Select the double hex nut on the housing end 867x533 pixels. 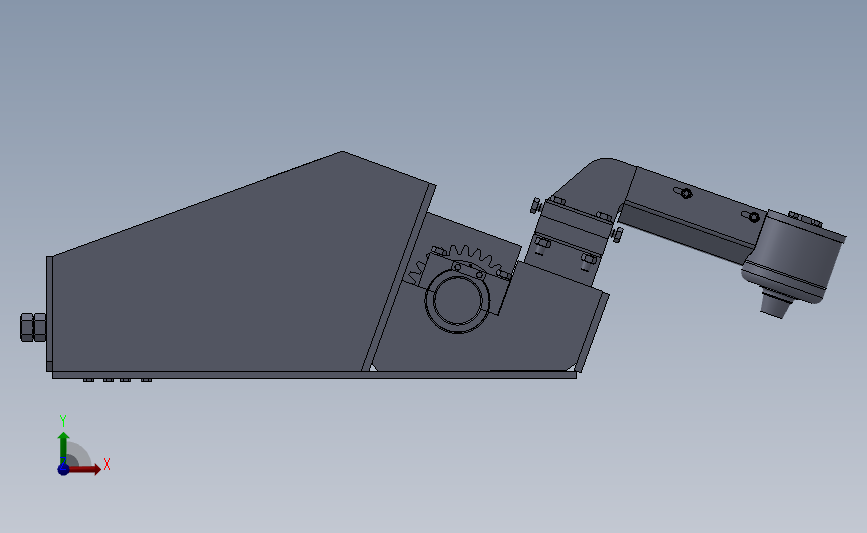pyautogui.click(x=33, y=327)
